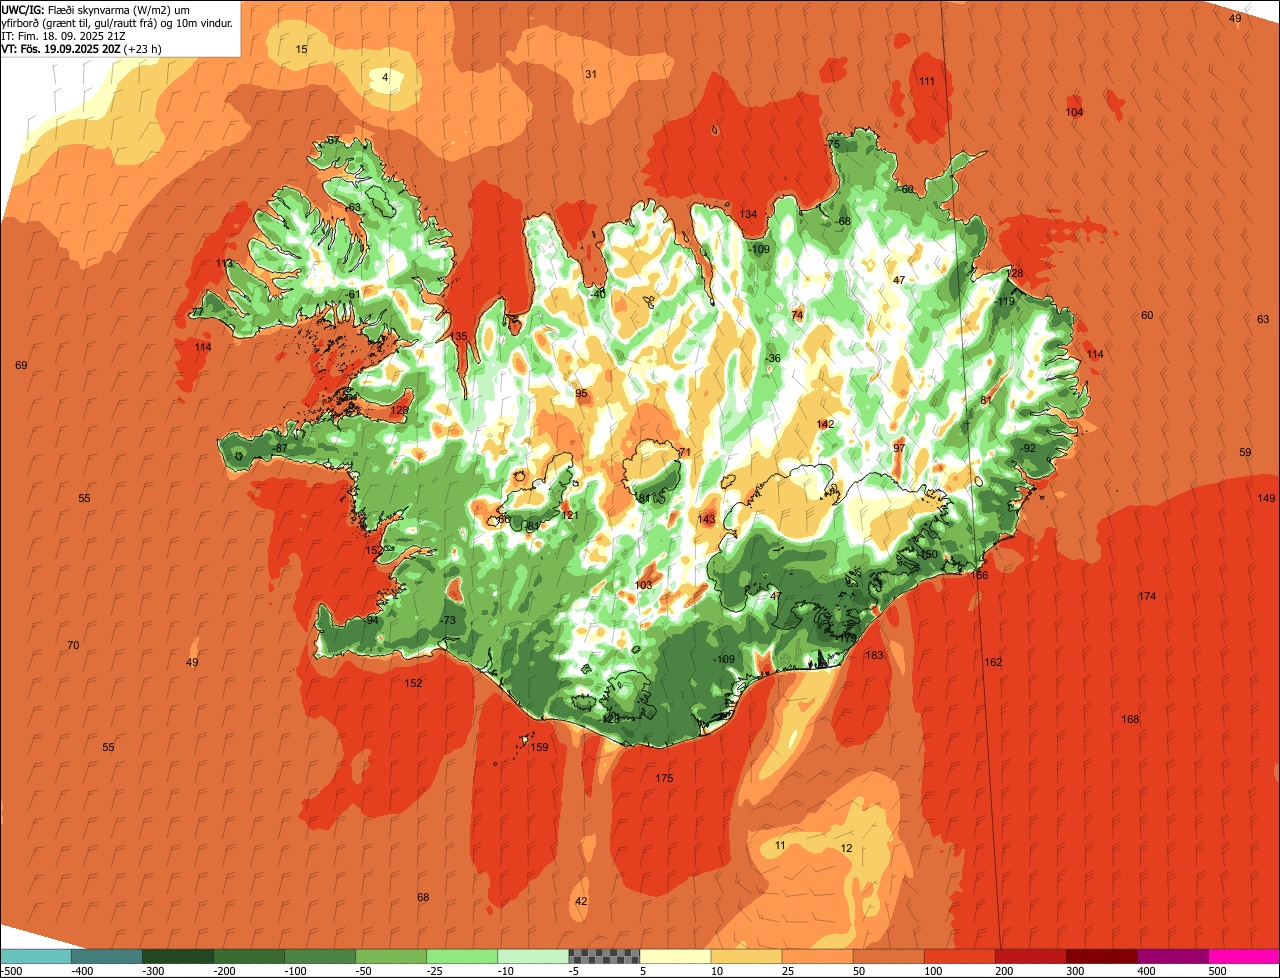Click the map value '135'
1280x978 pixels.
(x=459, y=336)
